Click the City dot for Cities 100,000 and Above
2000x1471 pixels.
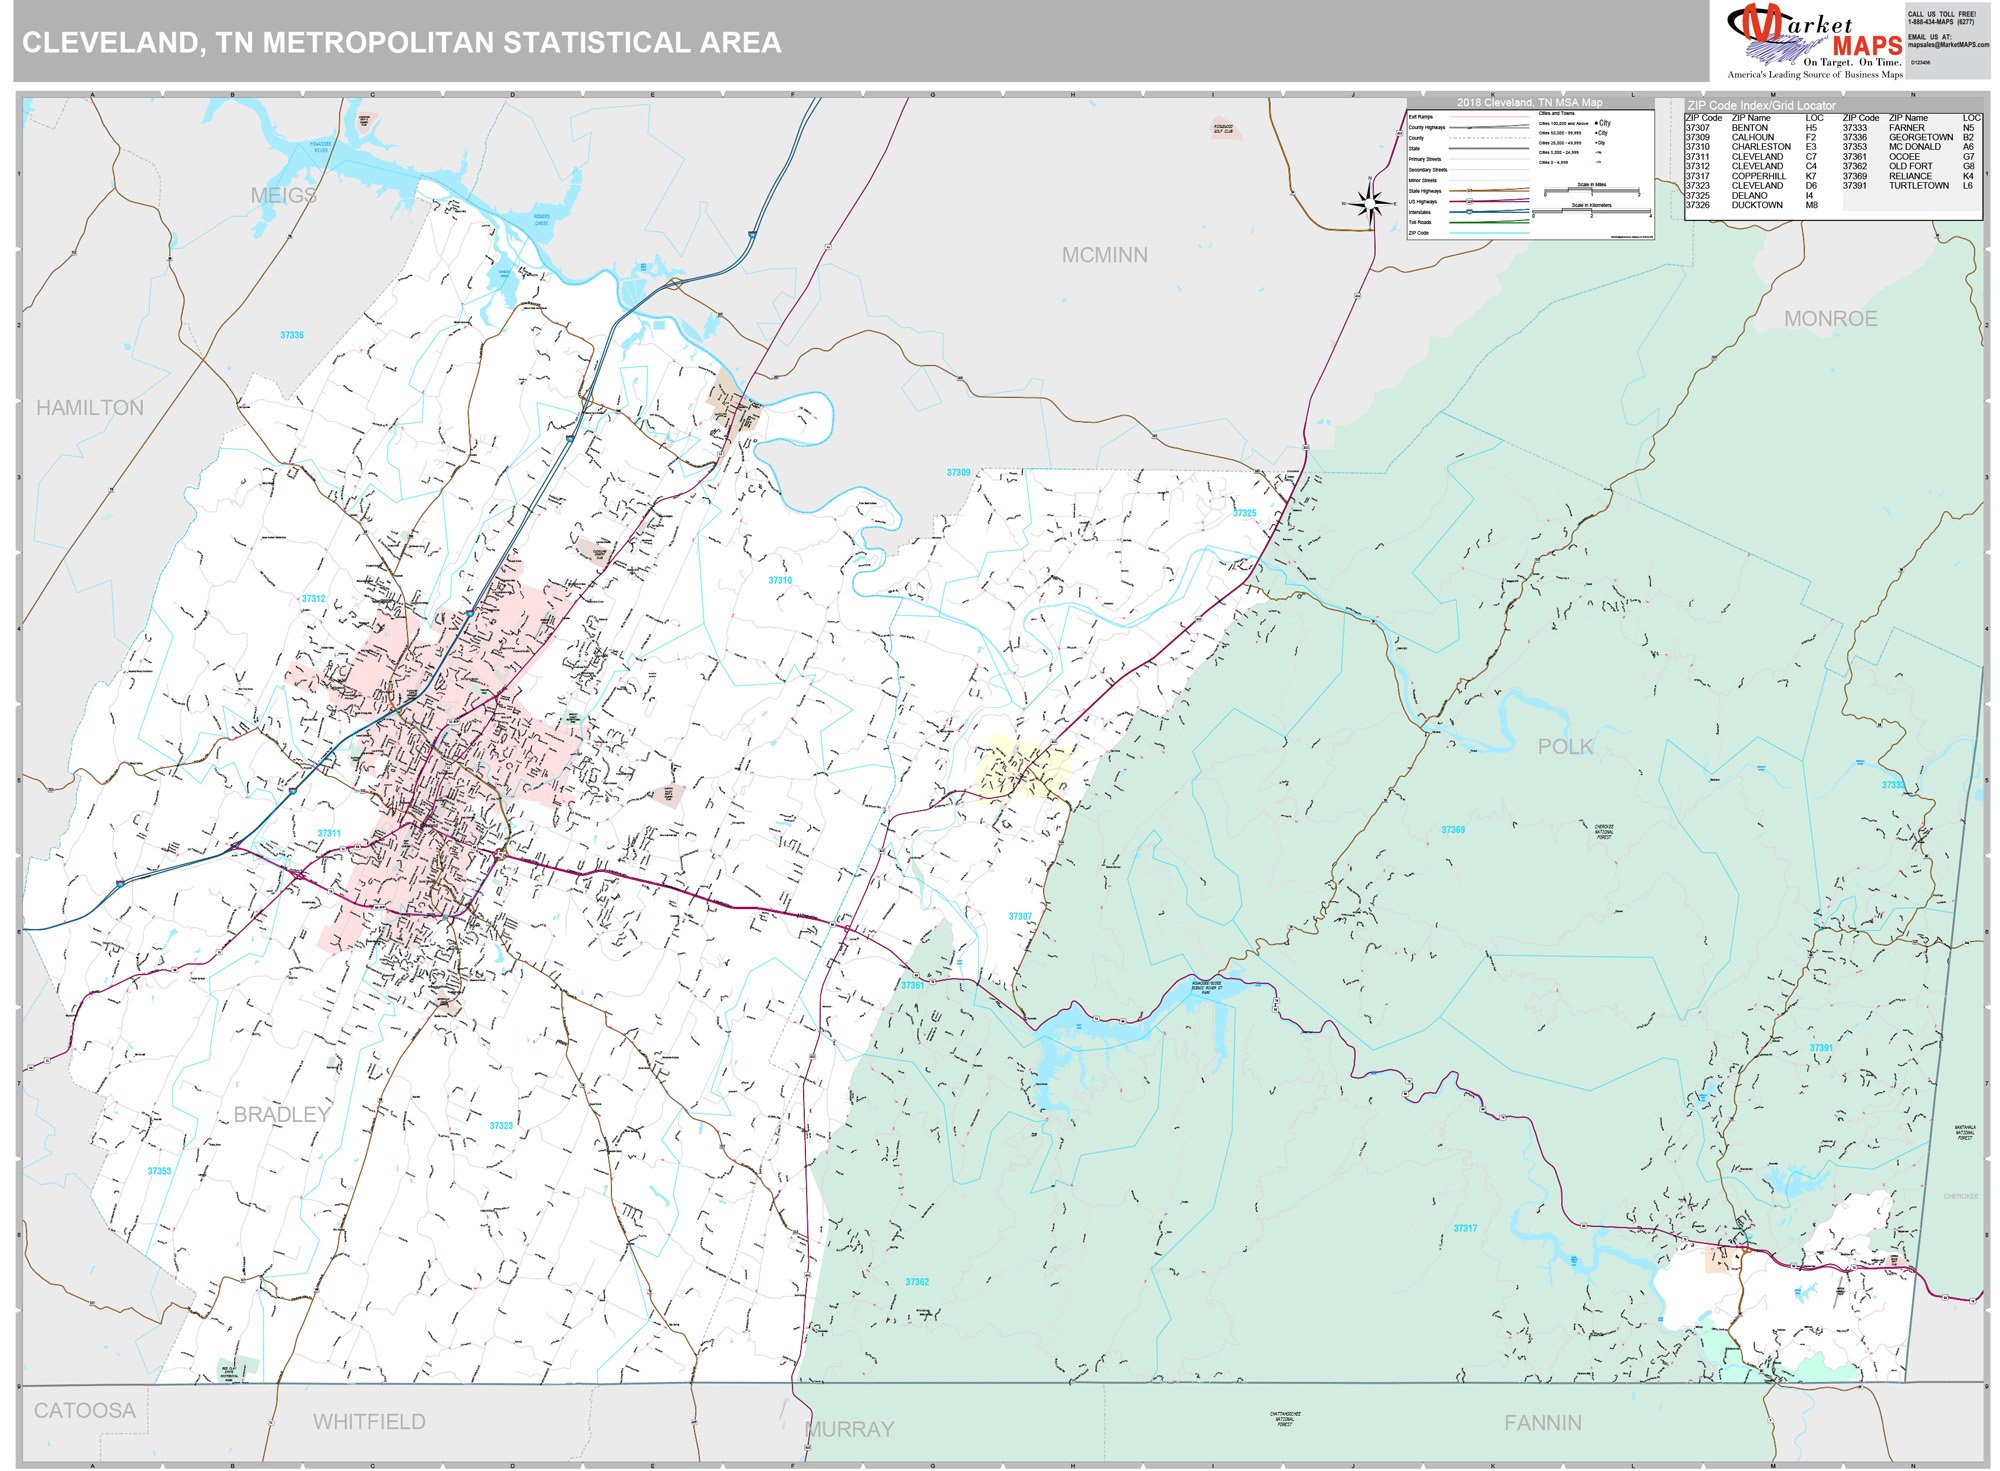[1597, 123]
